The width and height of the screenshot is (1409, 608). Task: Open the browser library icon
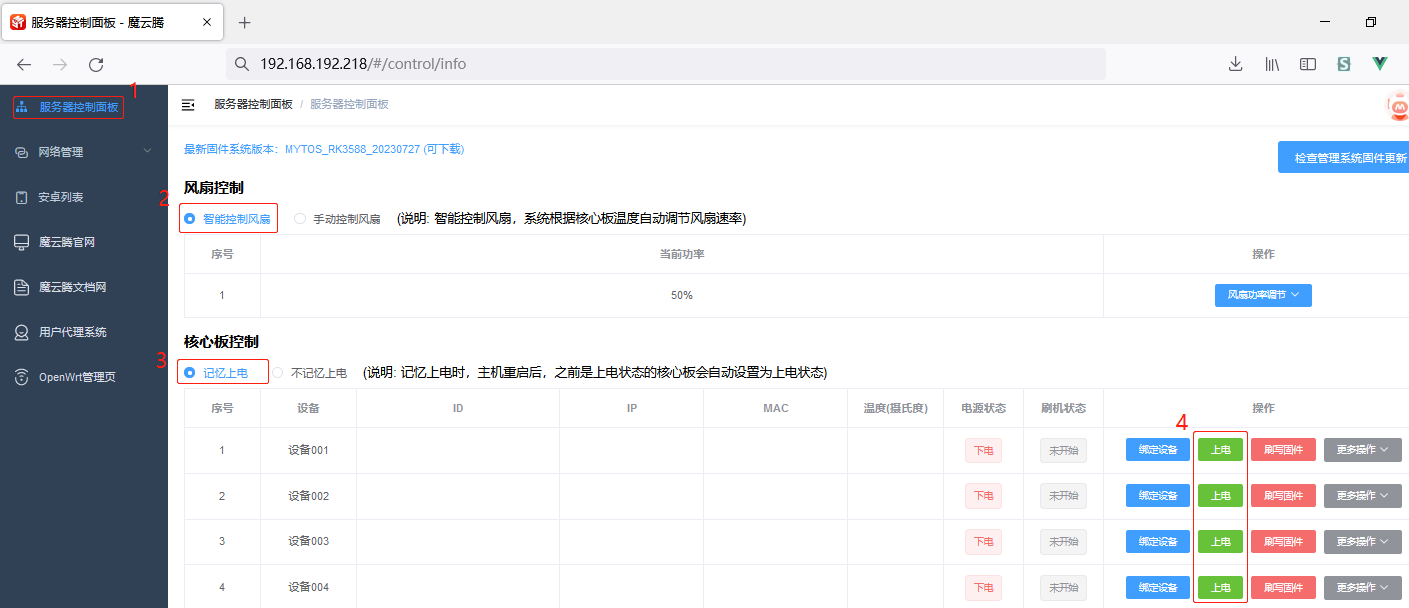1272,64
